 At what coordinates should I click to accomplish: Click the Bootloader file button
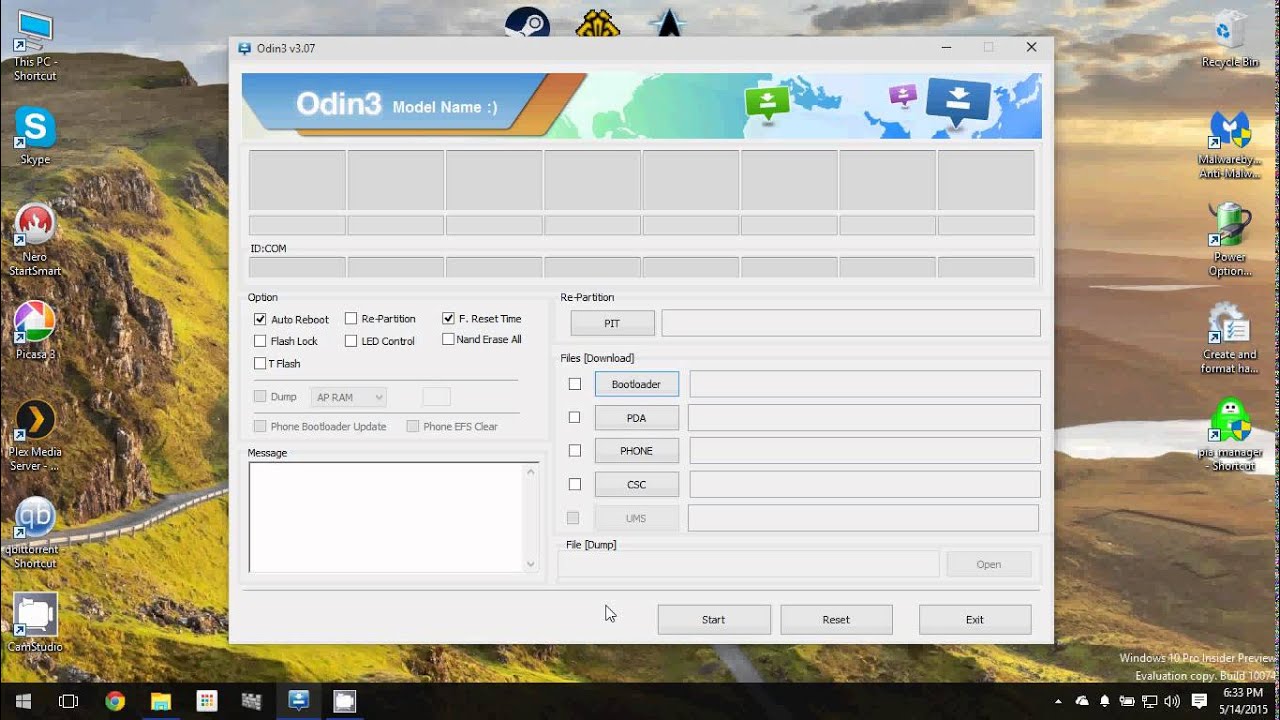pos(636,384)
